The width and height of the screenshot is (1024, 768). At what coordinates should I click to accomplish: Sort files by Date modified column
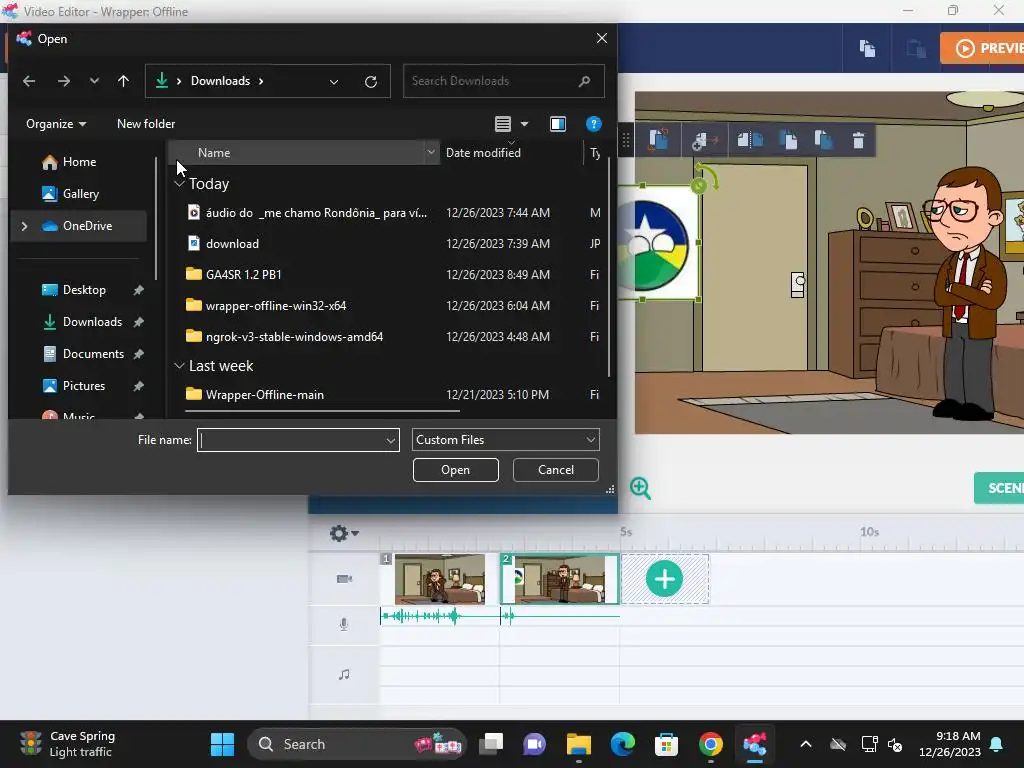pos(483,153)
